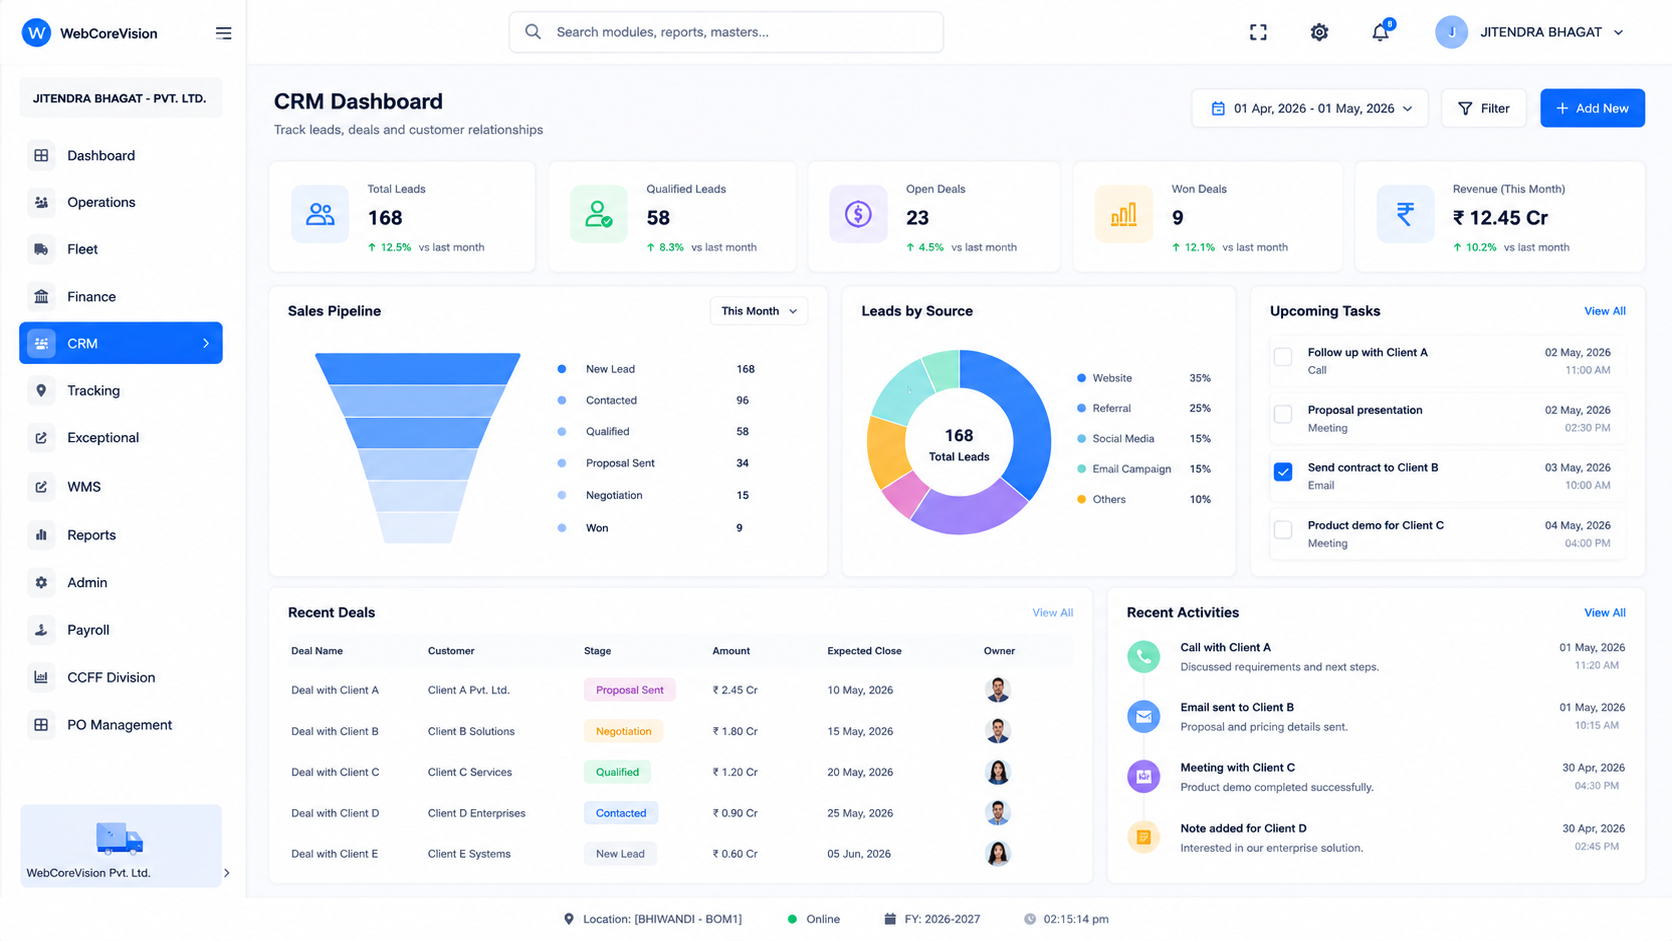Click the Open Deals dollar icon

[x=858, y=214]
